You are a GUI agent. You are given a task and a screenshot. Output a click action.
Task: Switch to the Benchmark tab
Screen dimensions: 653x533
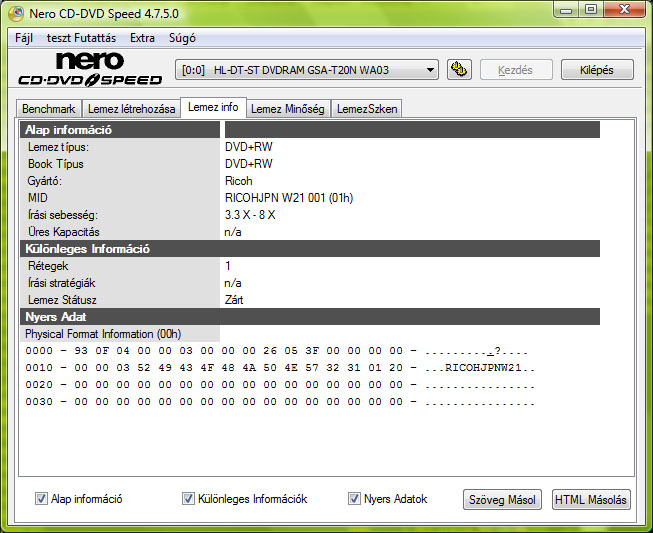pos(49,109)
